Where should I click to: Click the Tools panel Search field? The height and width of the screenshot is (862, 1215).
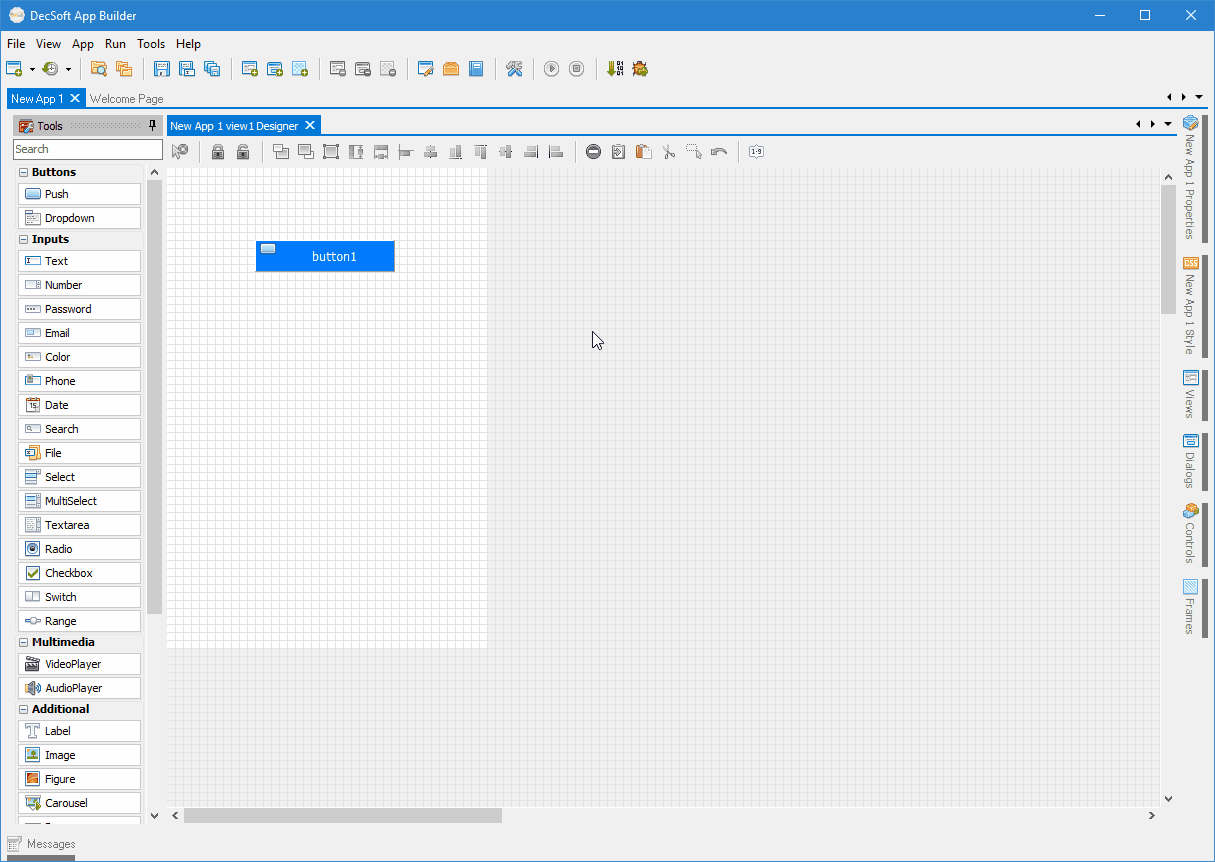(88, 149)
